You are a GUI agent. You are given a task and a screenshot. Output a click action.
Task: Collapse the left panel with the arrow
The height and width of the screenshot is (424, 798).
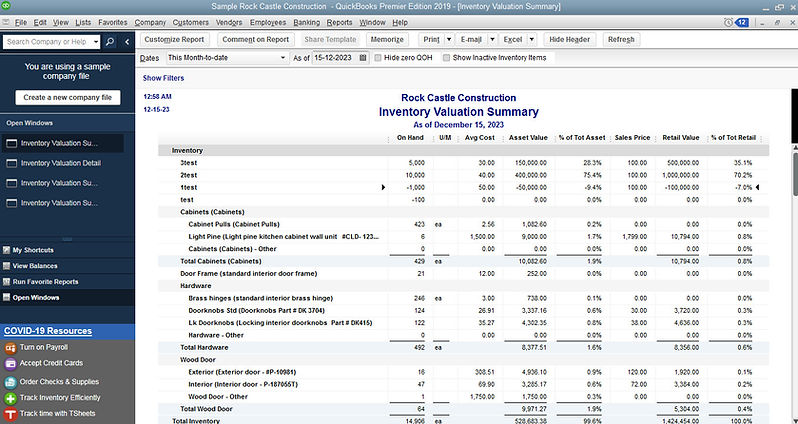(x=127, y=42)
